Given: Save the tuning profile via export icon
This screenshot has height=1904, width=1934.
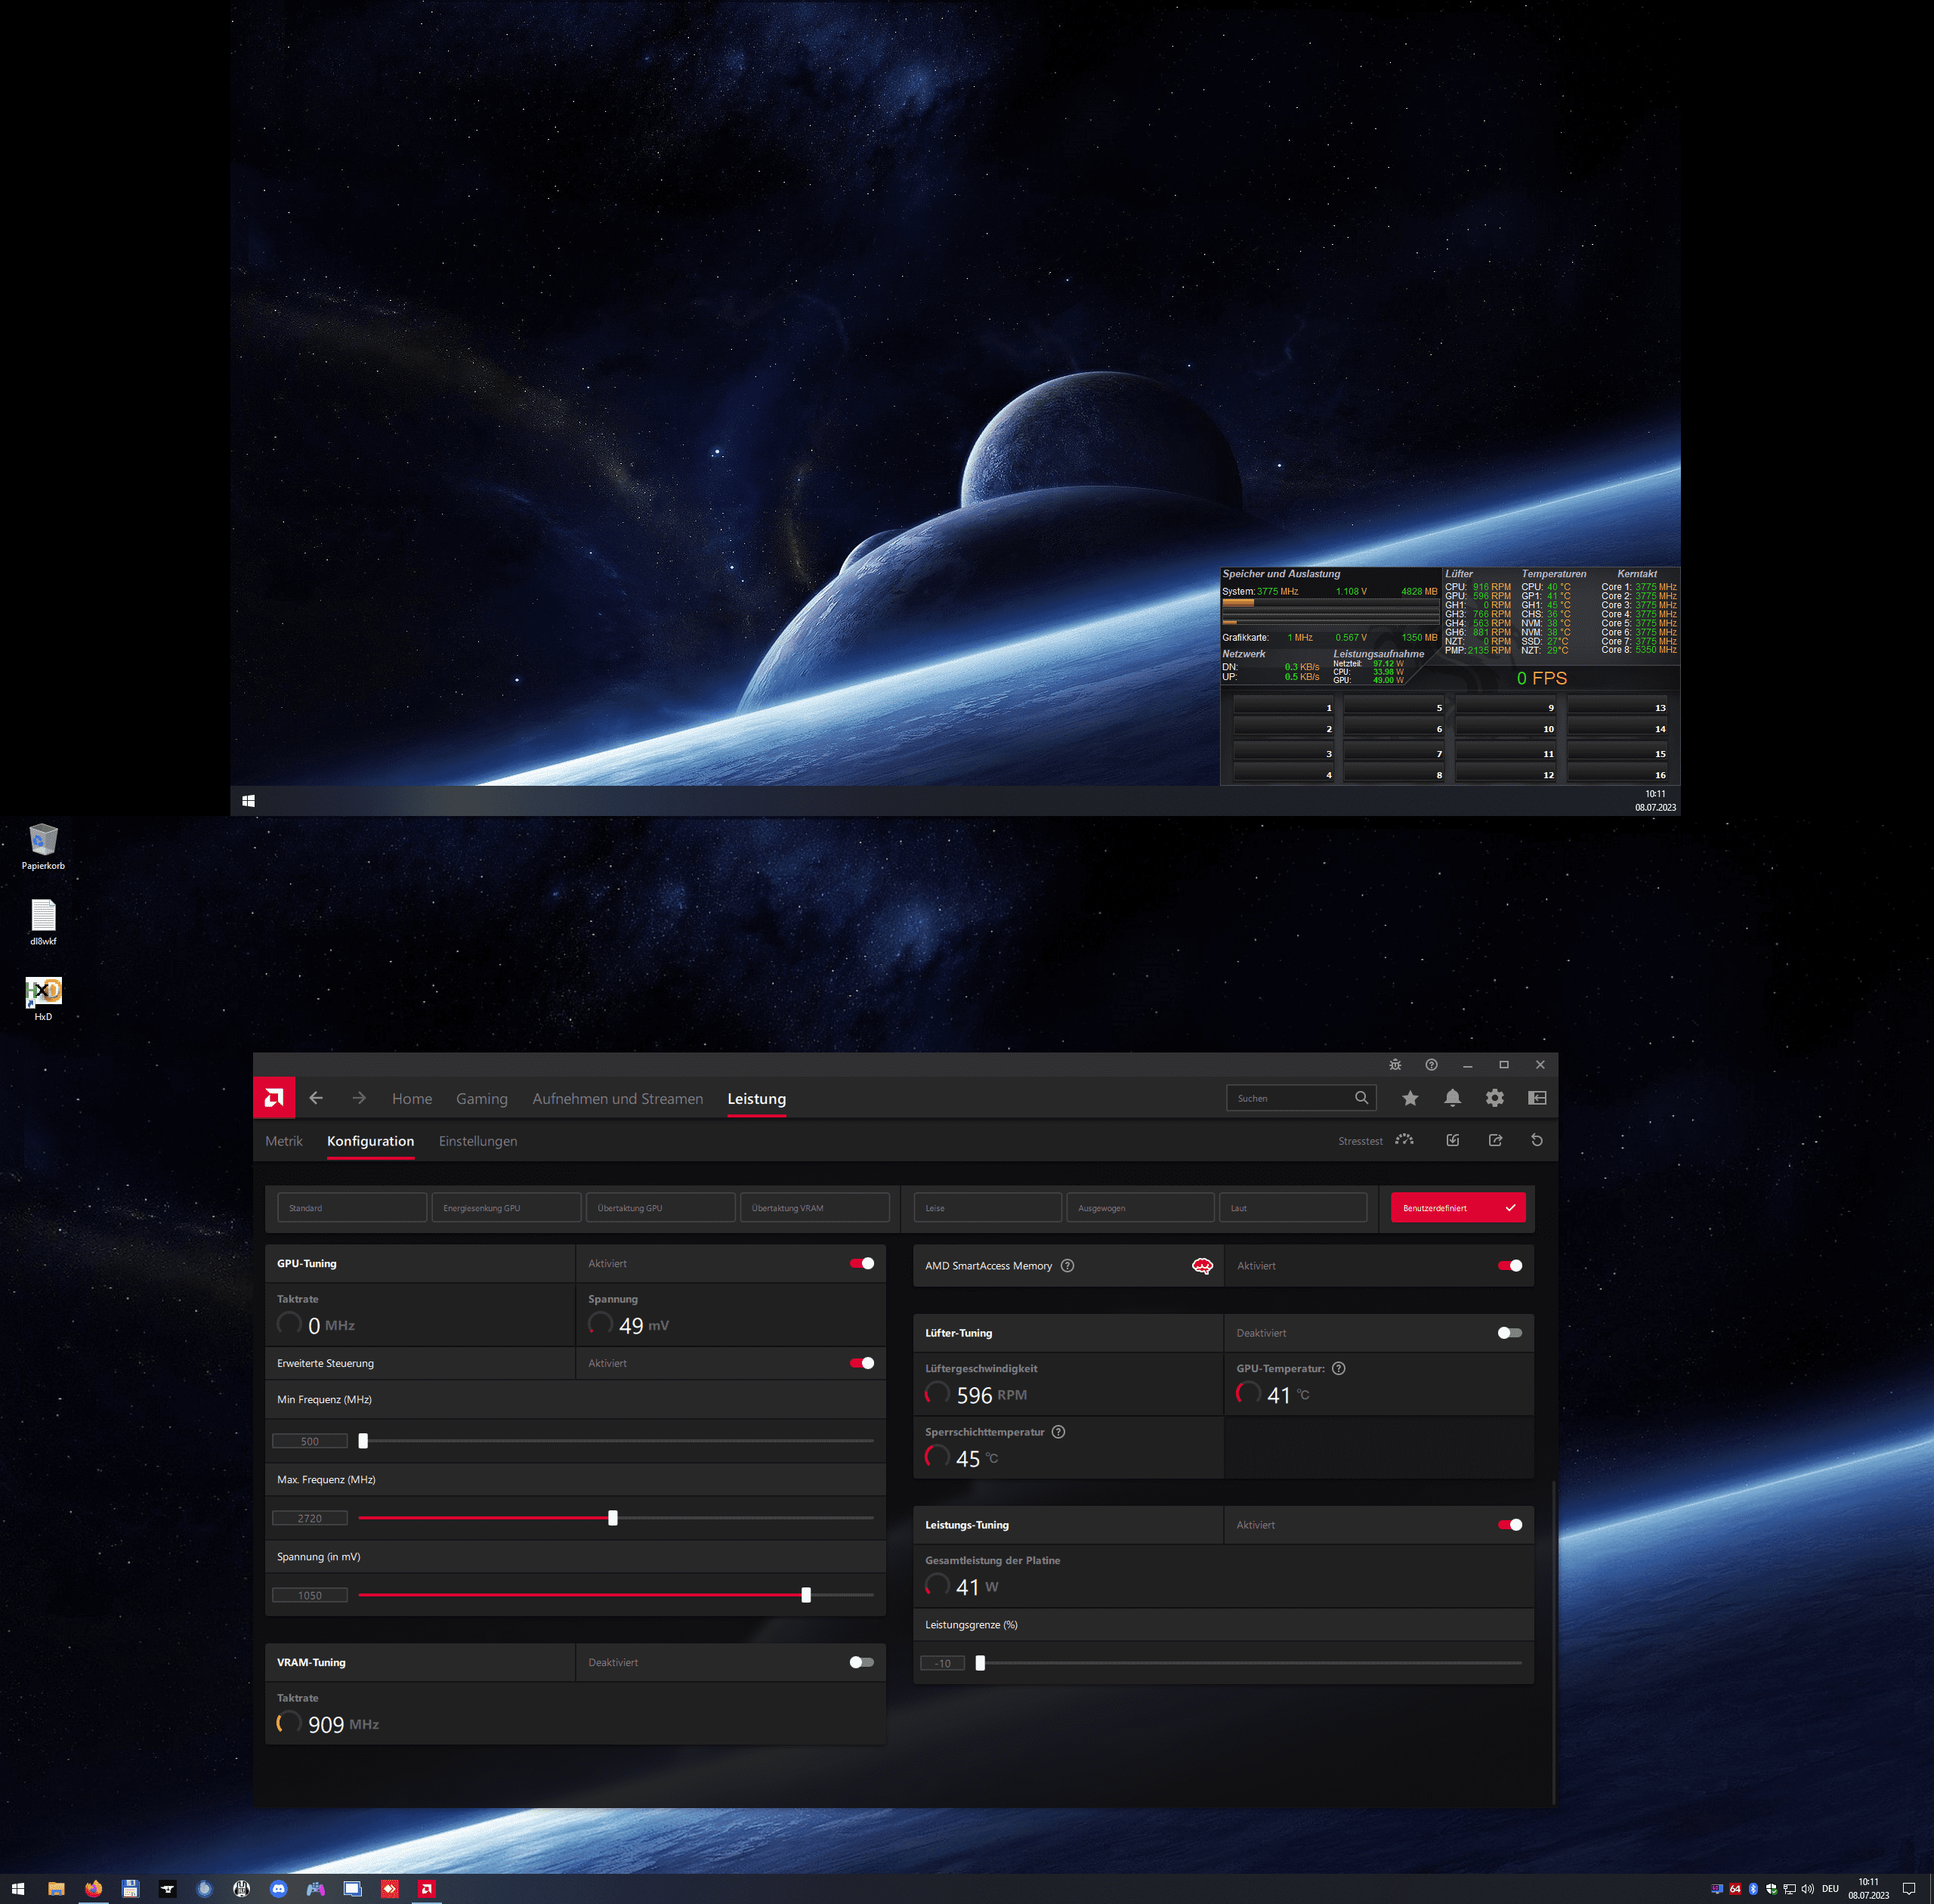Looking at the screenshot, I should point(1495,1140).
